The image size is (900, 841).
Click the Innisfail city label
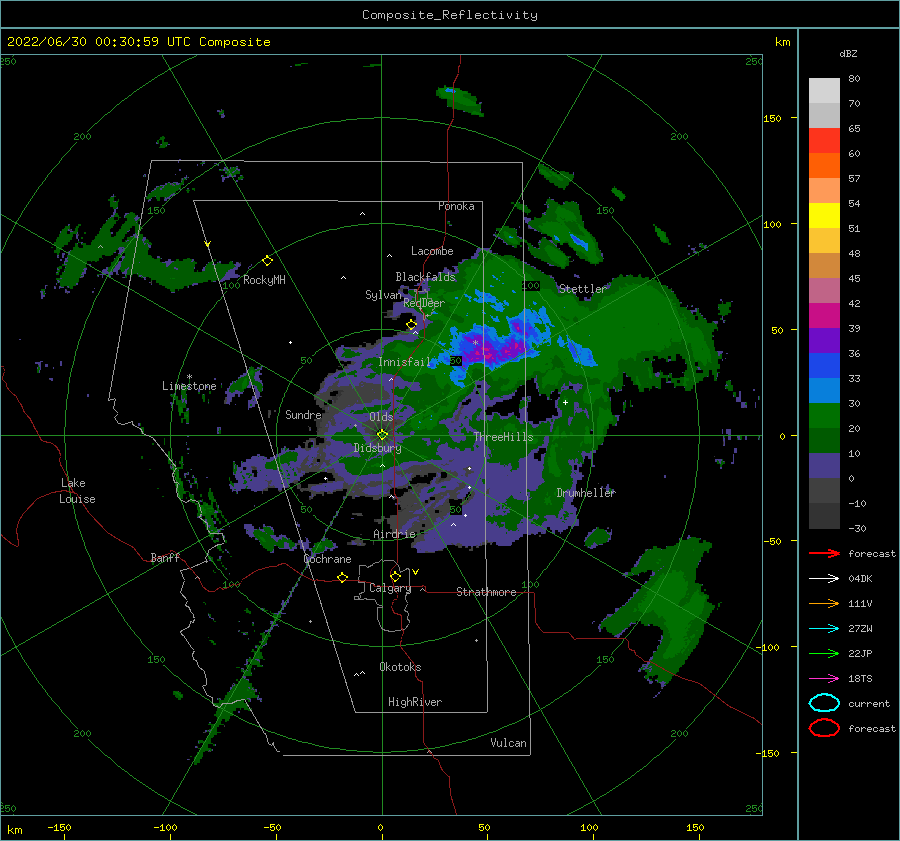(404, 362)
